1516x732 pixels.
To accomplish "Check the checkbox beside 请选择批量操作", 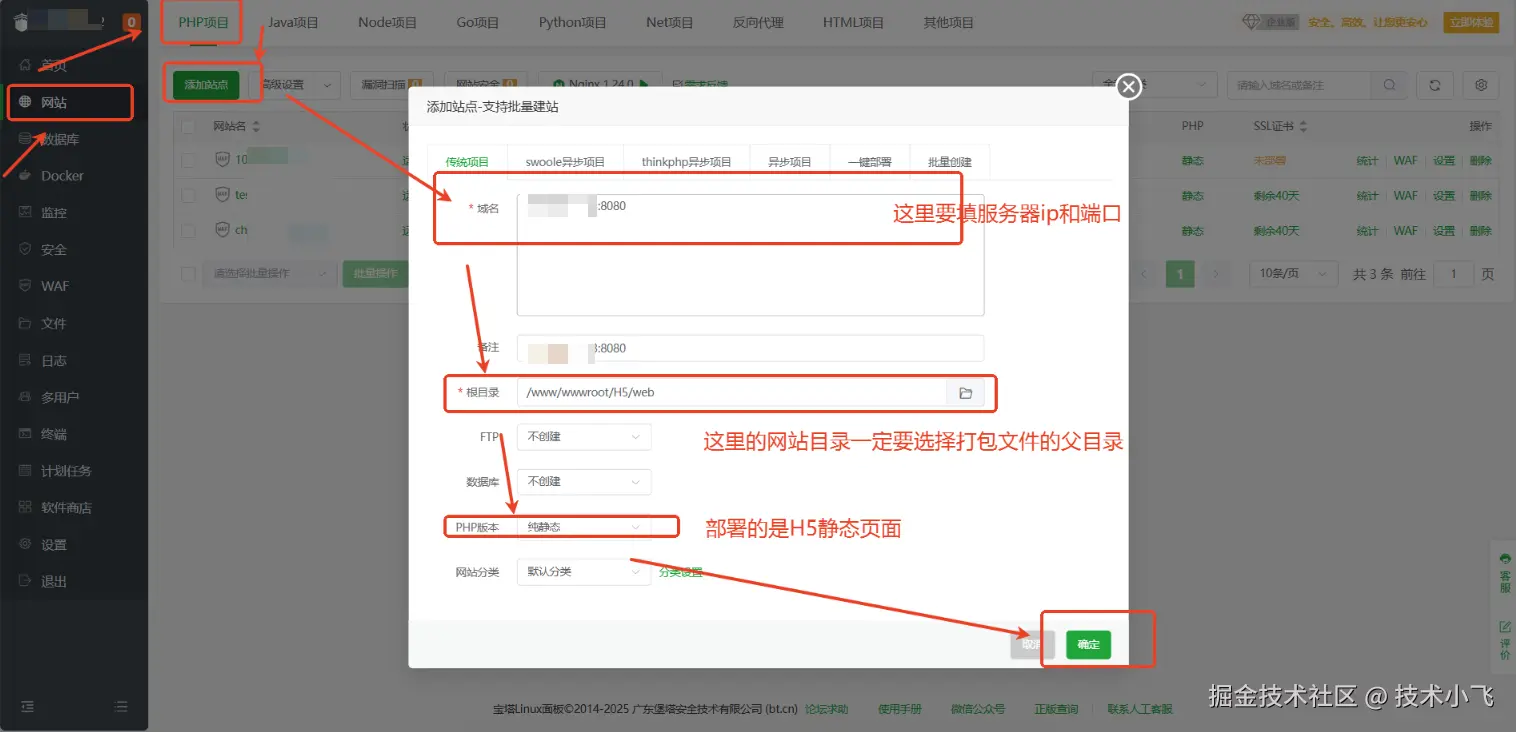I will (188, 273).
